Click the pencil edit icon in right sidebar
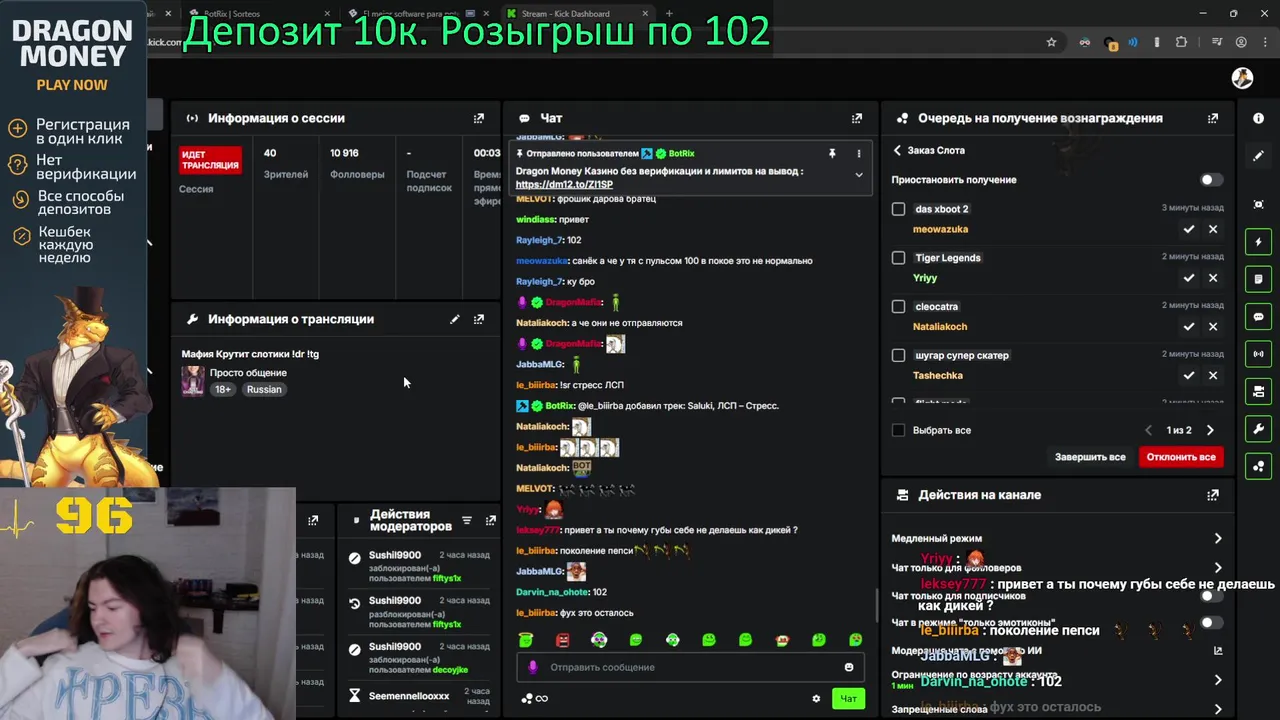 tap(1258, 156)
